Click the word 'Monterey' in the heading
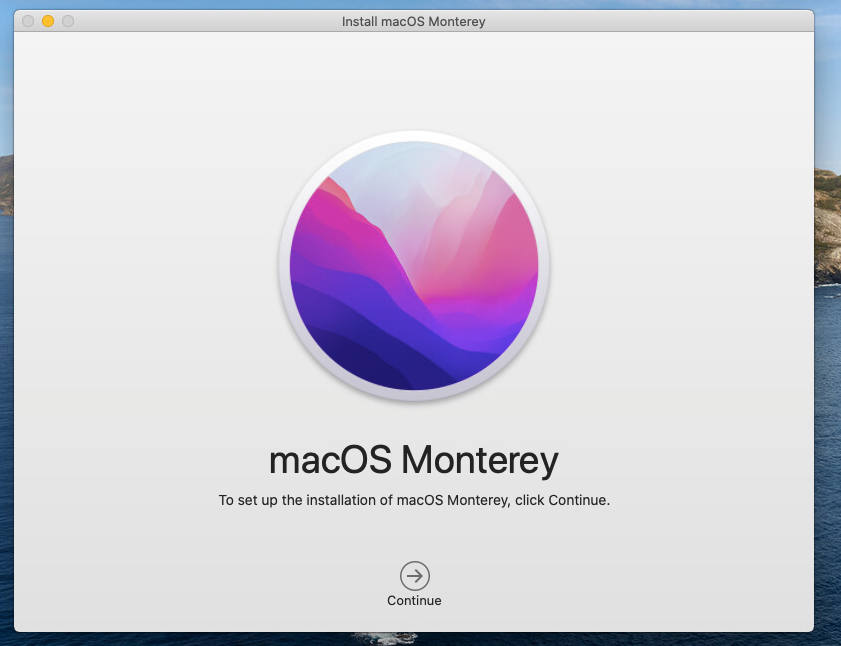Viewport: 841px width, 646px height. point(479,461)
